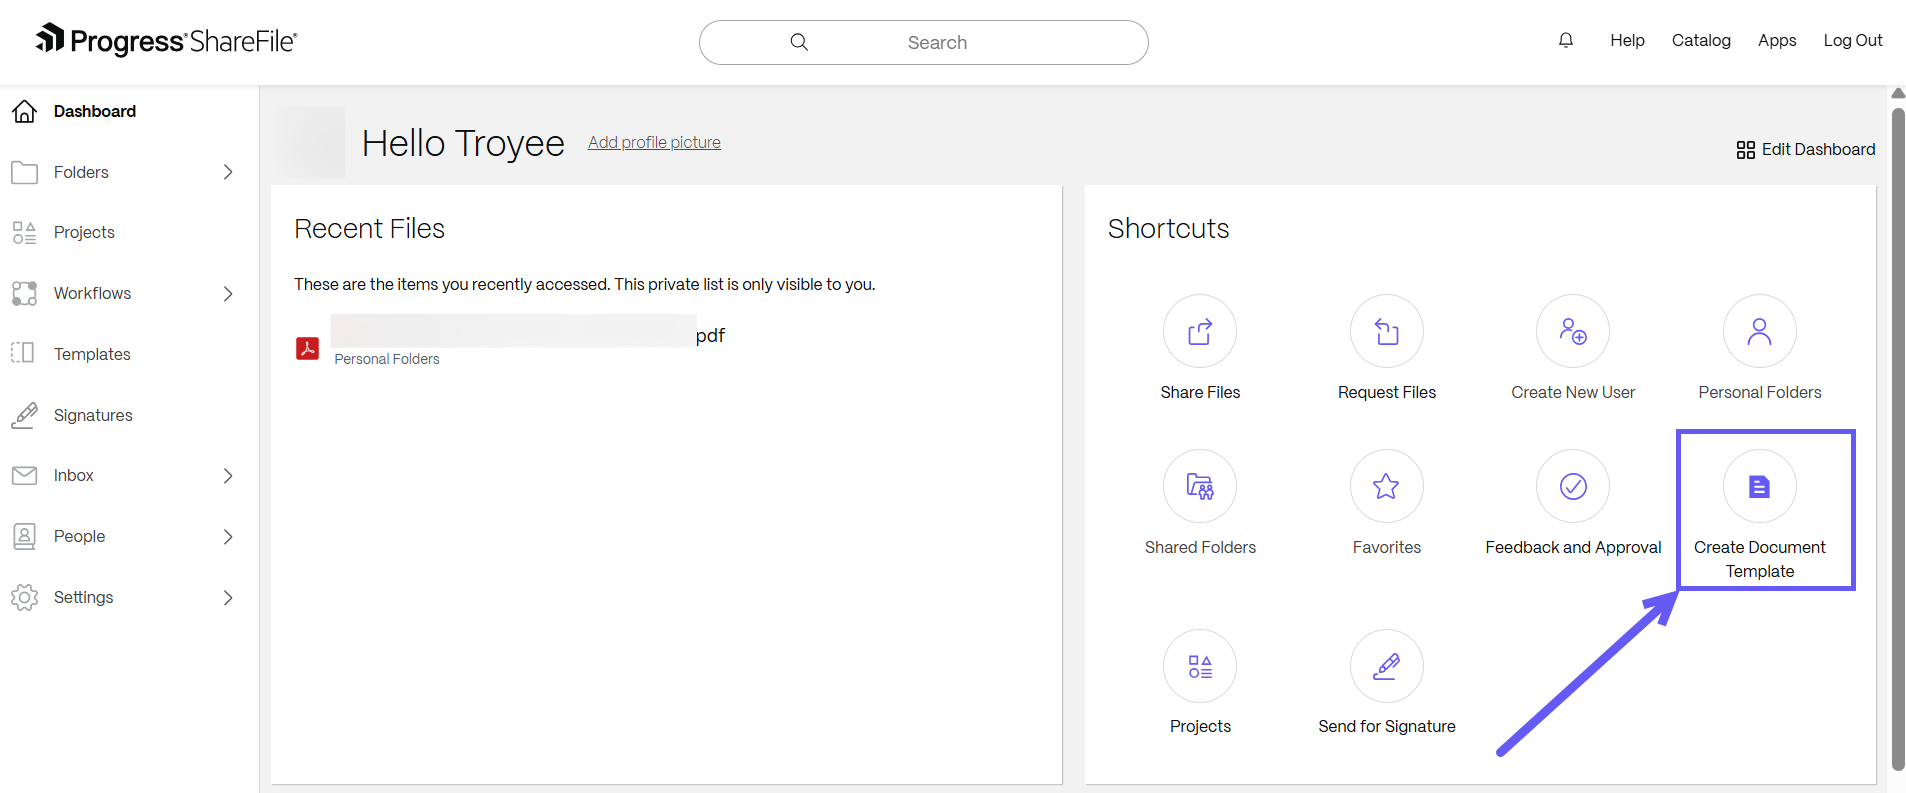The width and height of the screenshot is (1906, 793).
Task: Click the Edit Dashboard button
Action: (1805, 150)
